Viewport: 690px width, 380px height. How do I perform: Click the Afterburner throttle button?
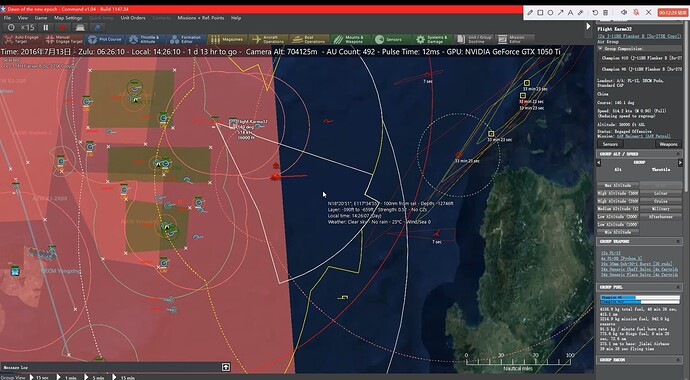(x=661, y=216)
